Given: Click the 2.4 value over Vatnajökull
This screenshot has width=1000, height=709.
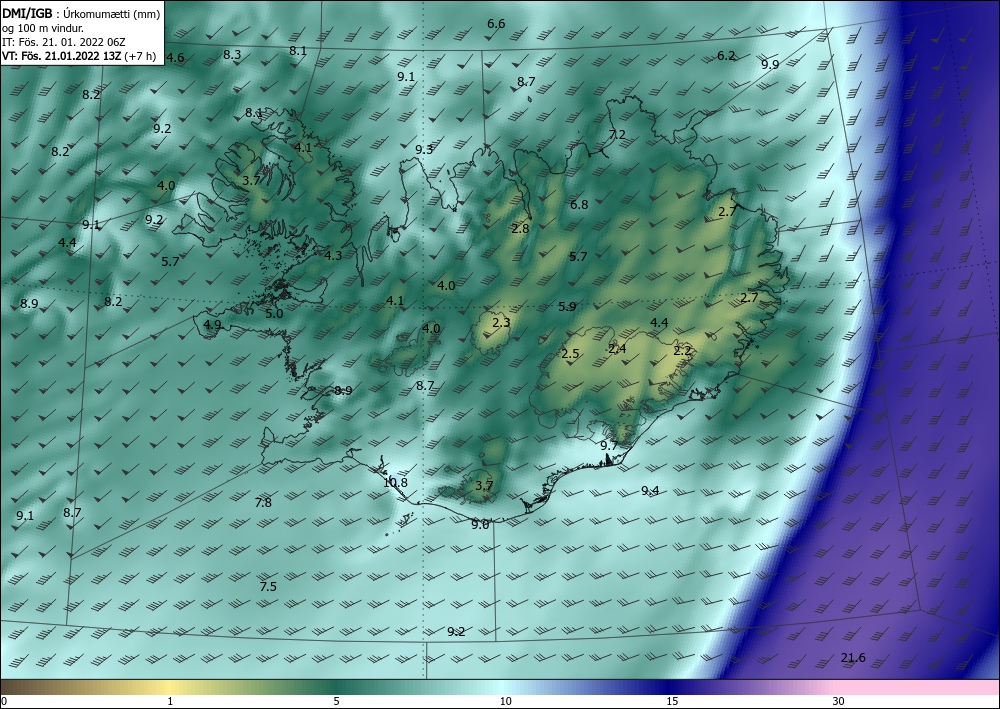Looking at the screenshot, I should tap(617, 349).
